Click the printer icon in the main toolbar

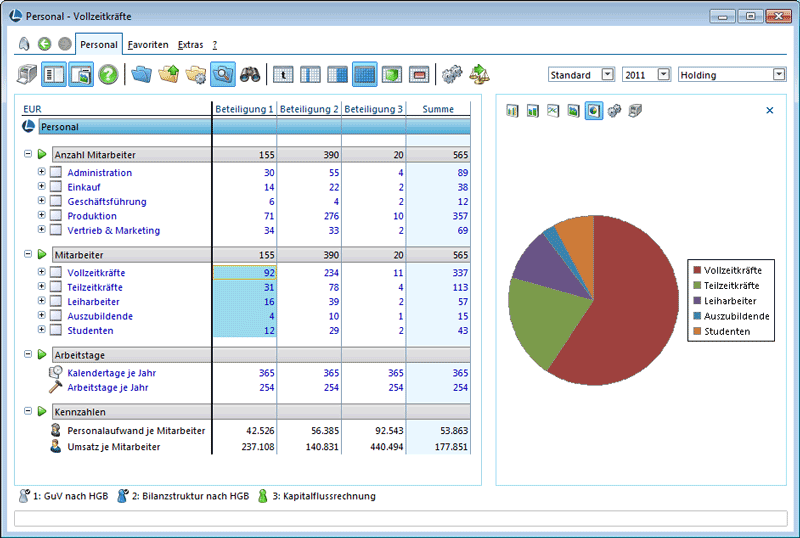[x=27, y=75]
